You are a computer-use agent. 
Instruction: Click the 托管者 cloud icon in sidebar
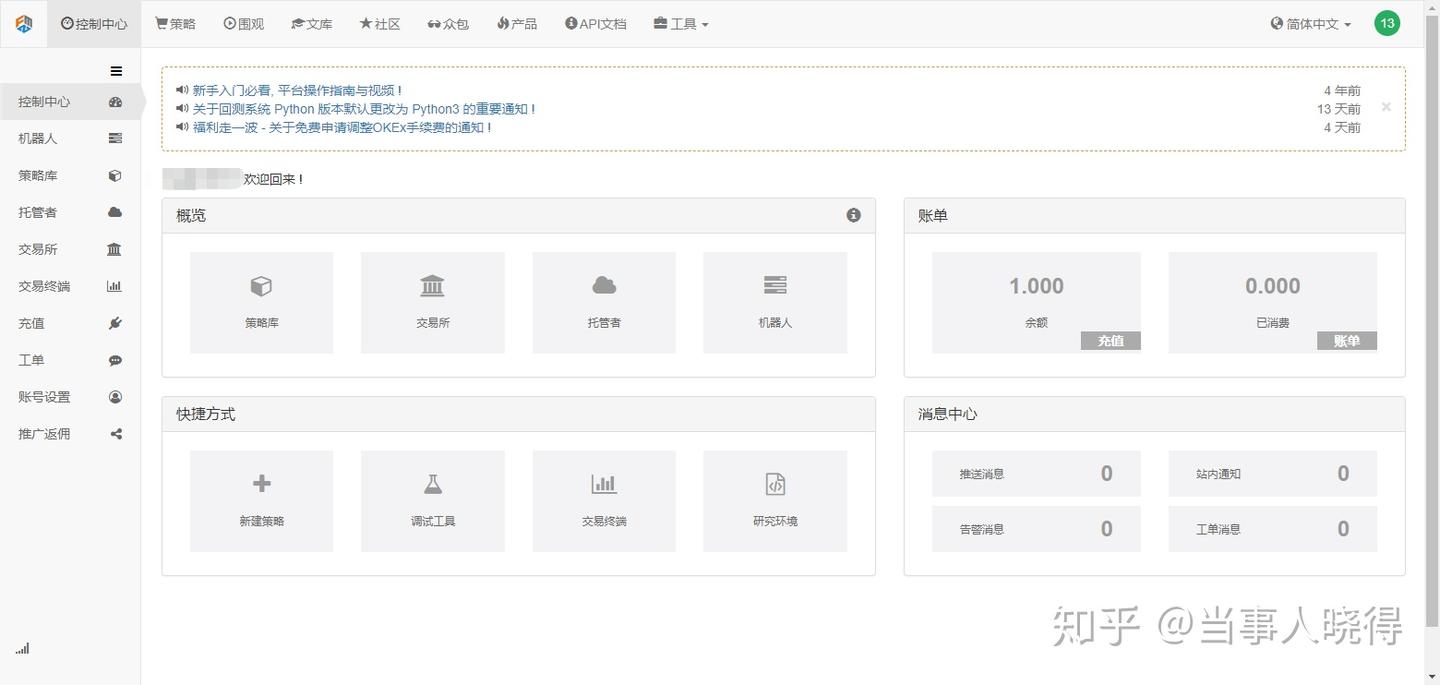point(114,212)
